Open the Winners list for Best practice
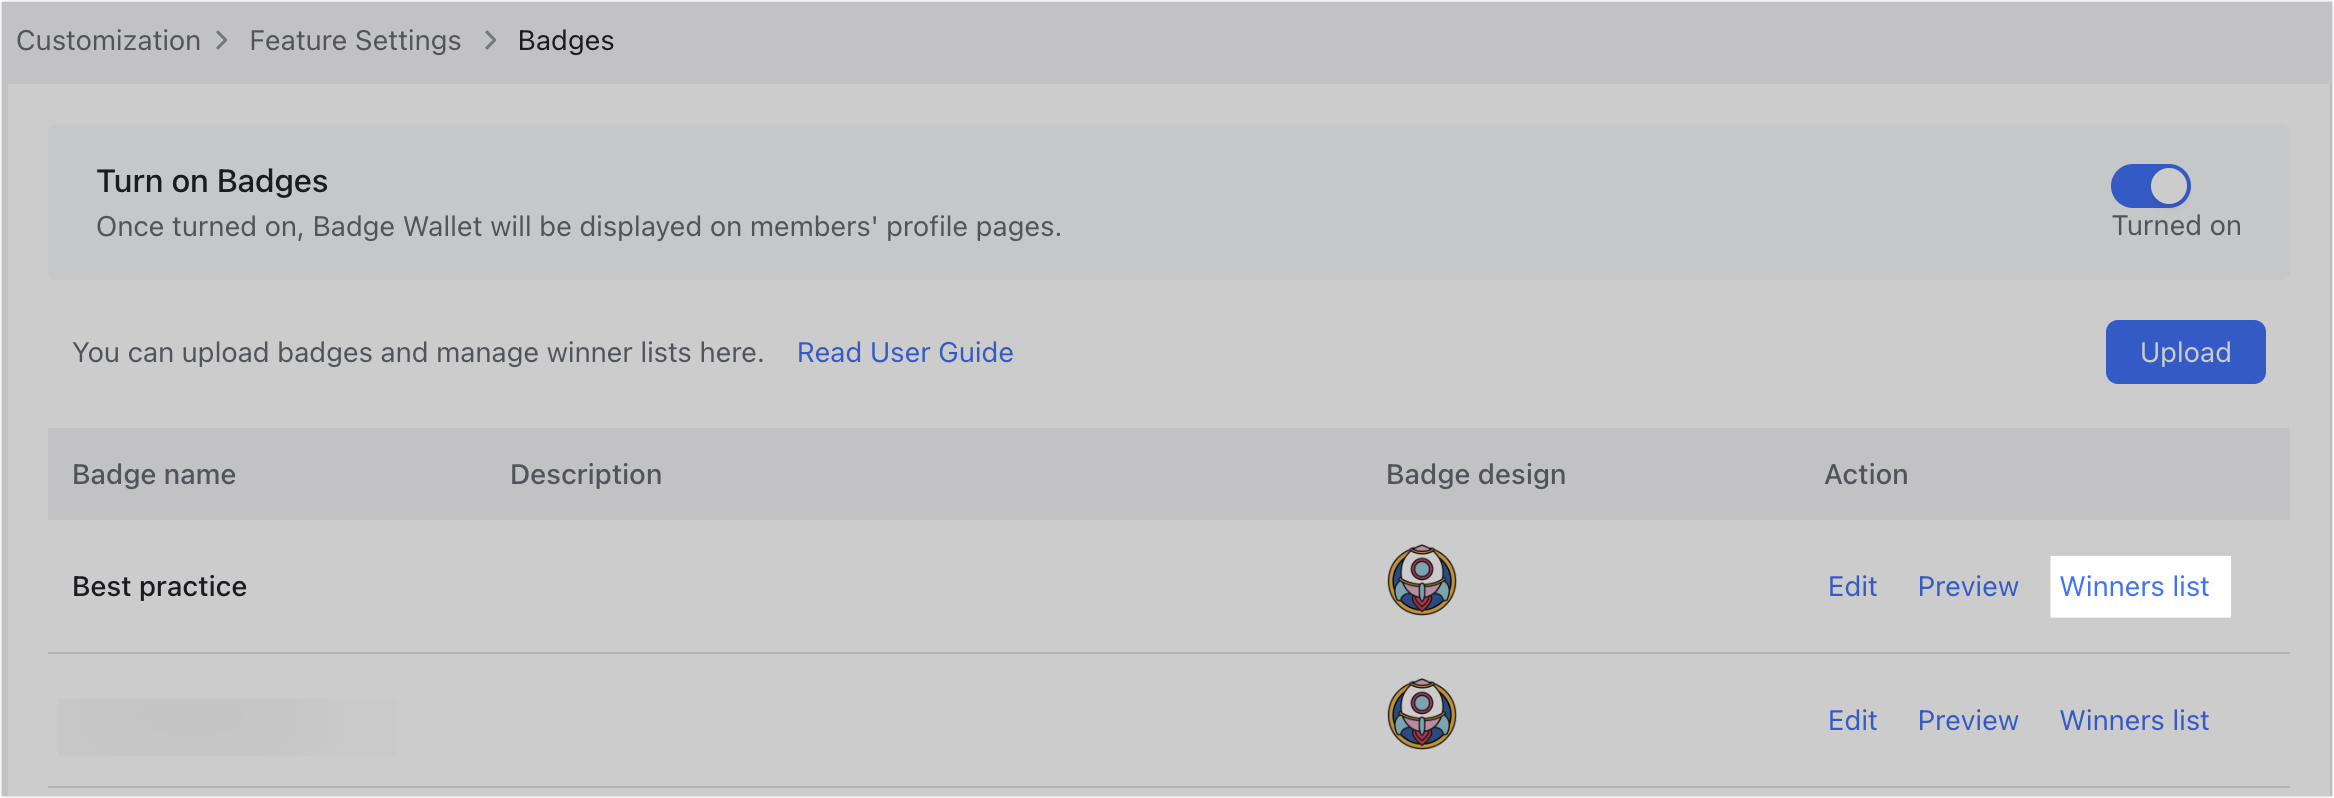This screenshot has width=2334, height=798. [x=2135, y=586]
